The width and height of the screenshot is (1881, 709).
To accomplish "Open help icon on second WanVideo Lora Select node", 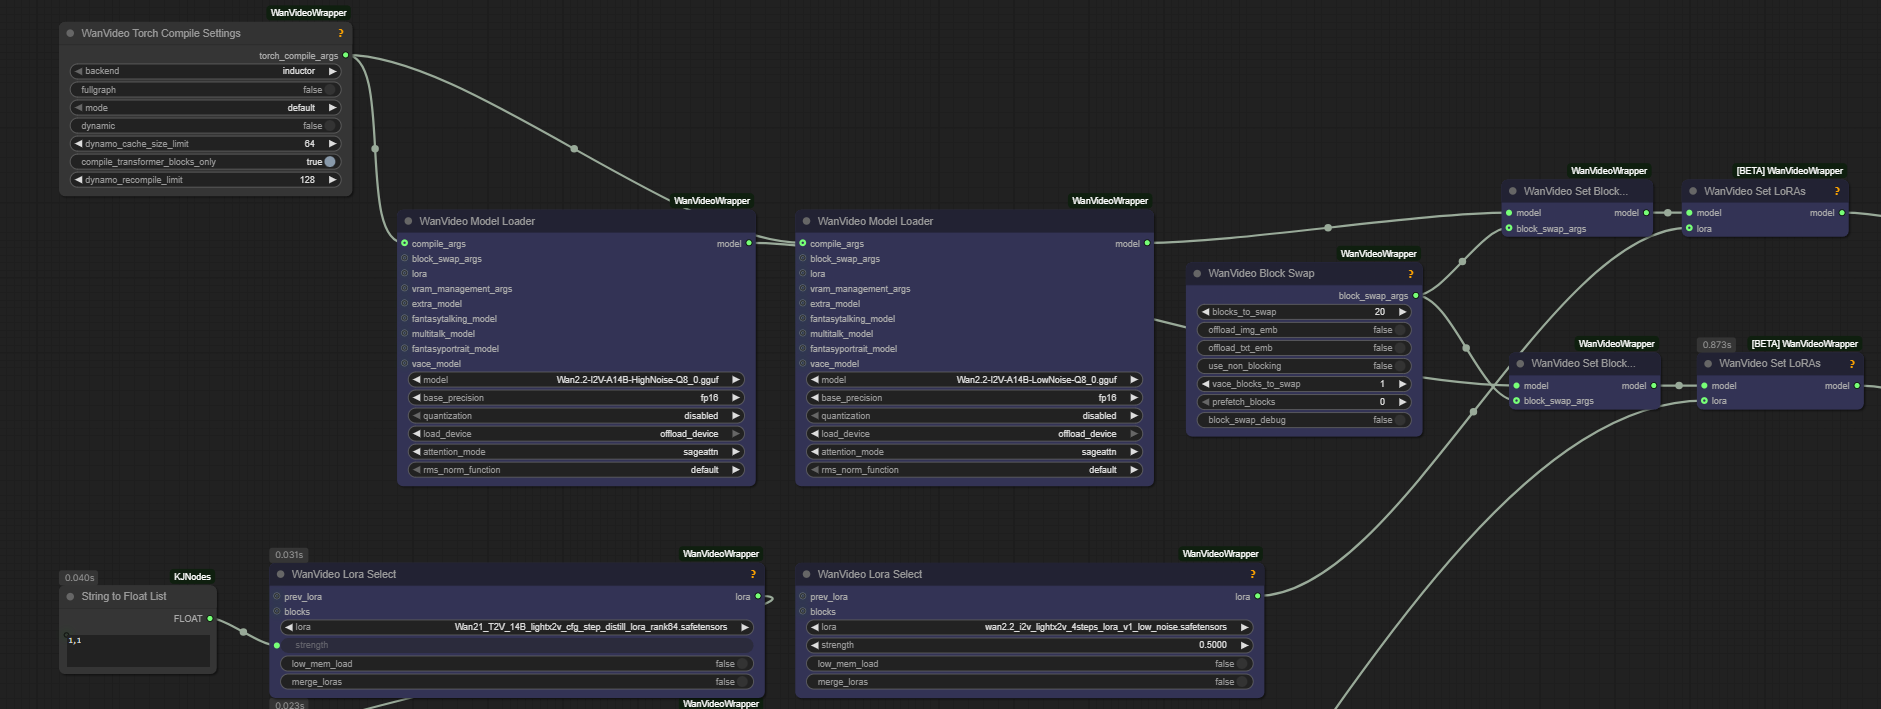I will click(x=1252, y=574).
